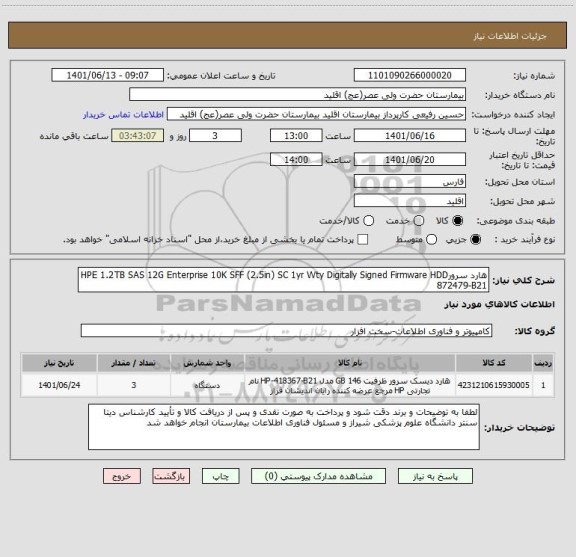Click the چاپ print button
Viewport: 576px width, 557px height.
pyautogui.click(x=220, y=476)
